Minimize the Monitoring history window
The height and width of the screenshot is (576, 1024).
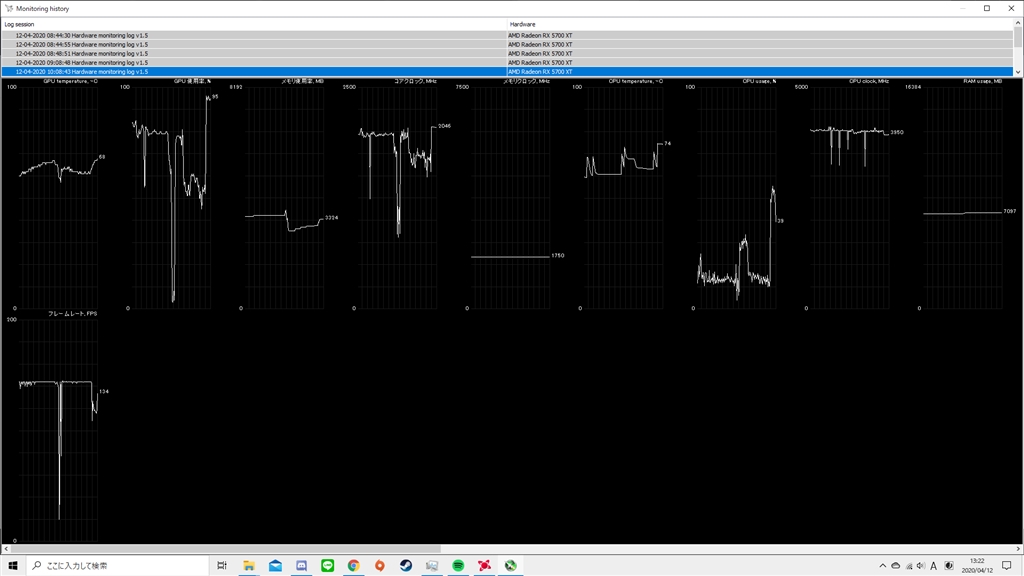963,8
